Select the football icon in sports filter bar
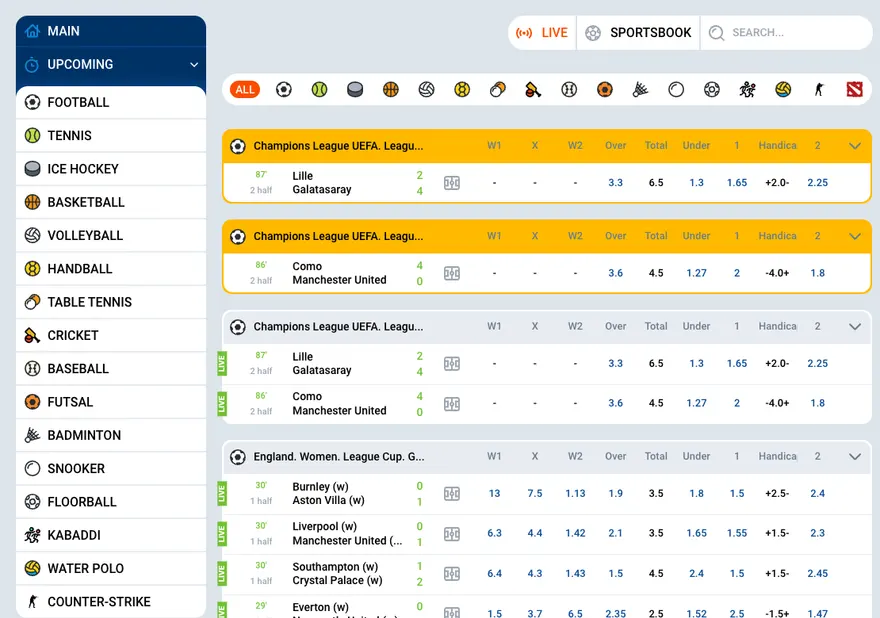Image resolution: width=880 pixels, height=618 pixels. [284, 89]
